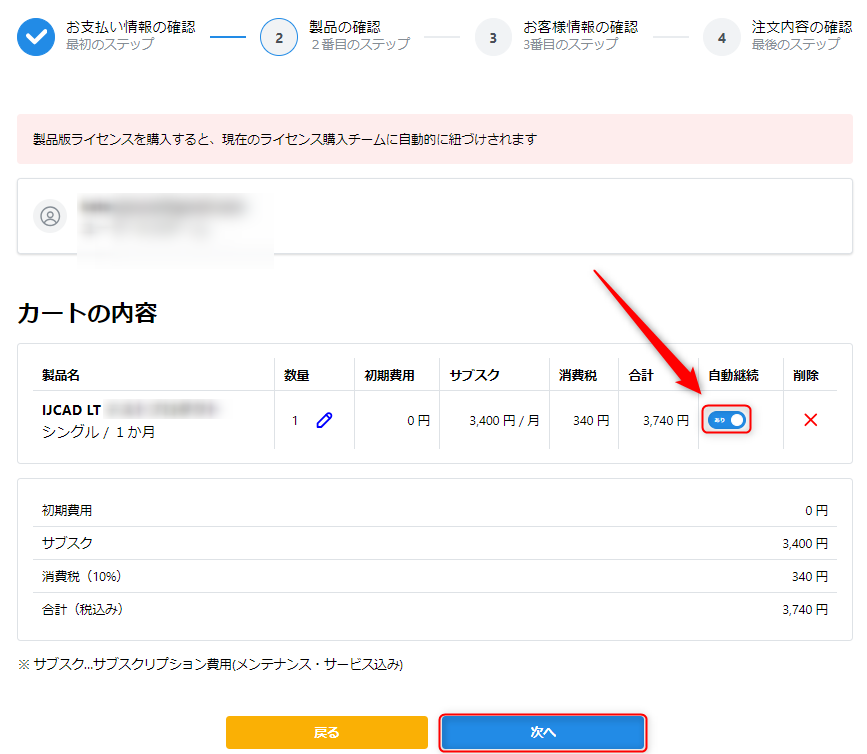Click the user account avatar icon
Viewport: 867px width, 754px height.
click(50, 216)
